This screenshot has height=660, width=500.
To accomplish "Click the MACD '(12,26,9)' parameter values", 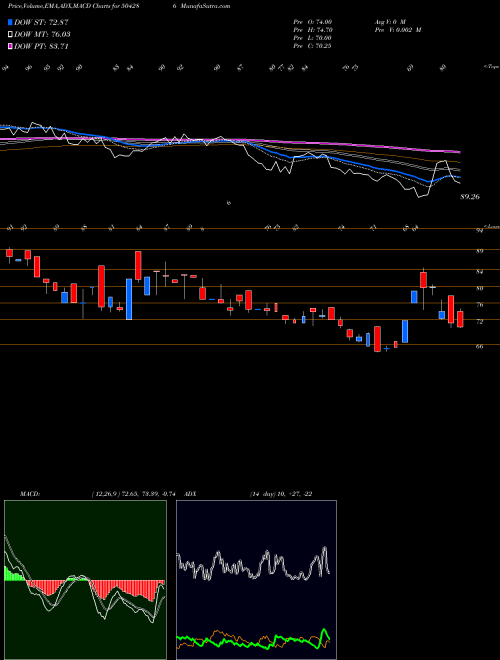I will [136, 494].
